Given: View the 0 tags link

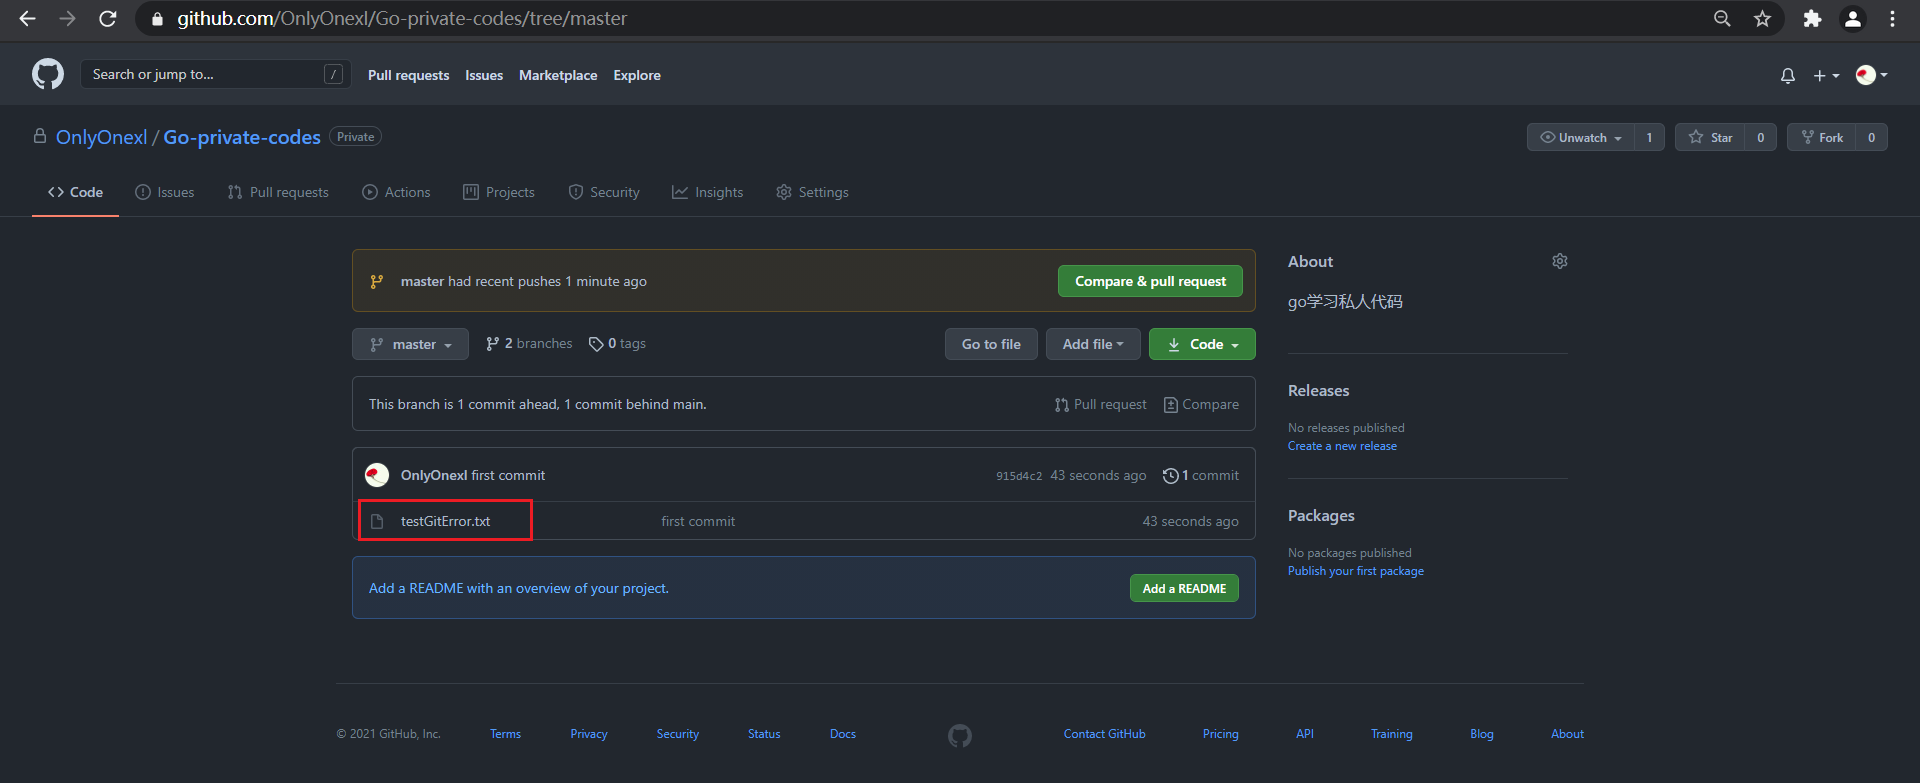Looking at the screenshot, I should pyautogui.click(x=618, y=344).
